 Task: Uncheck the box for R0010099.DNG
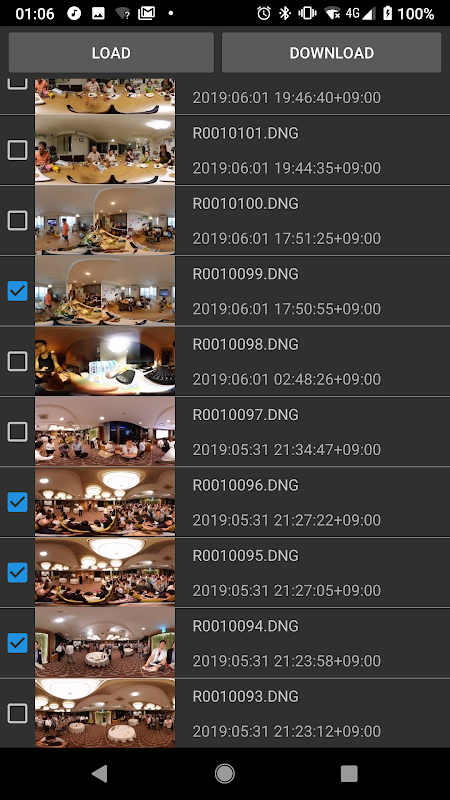tap(17, 291)
